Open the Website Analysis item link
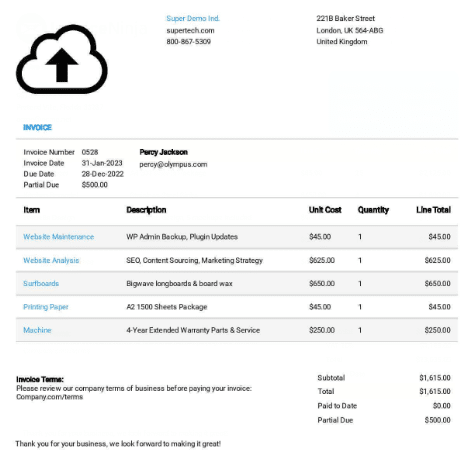469x470 pixels. (x=51, y=260)
